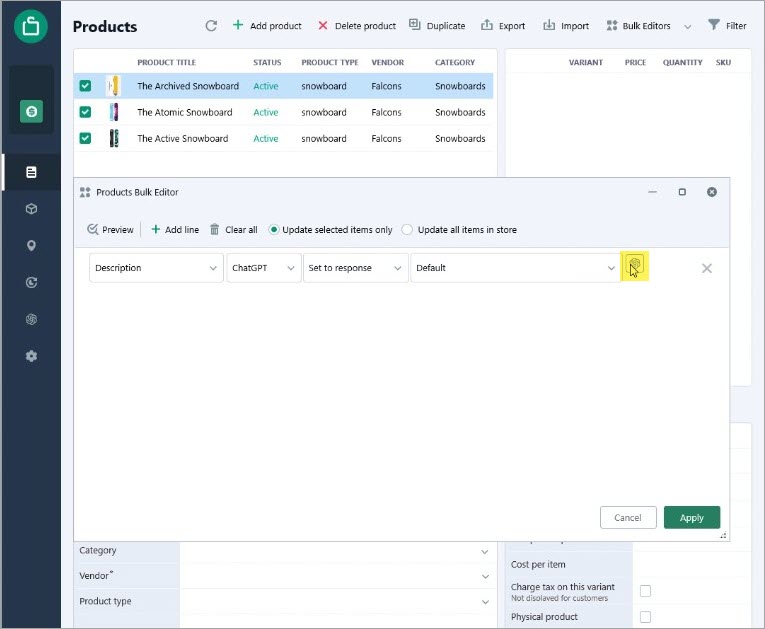Open the Default prompt dropdown
Screen dimensions: 765x629
tap(515, 268)
